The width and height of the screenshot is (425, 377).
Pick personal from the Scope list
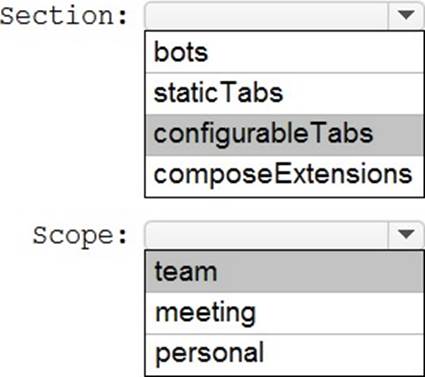(x=285, y=354)
